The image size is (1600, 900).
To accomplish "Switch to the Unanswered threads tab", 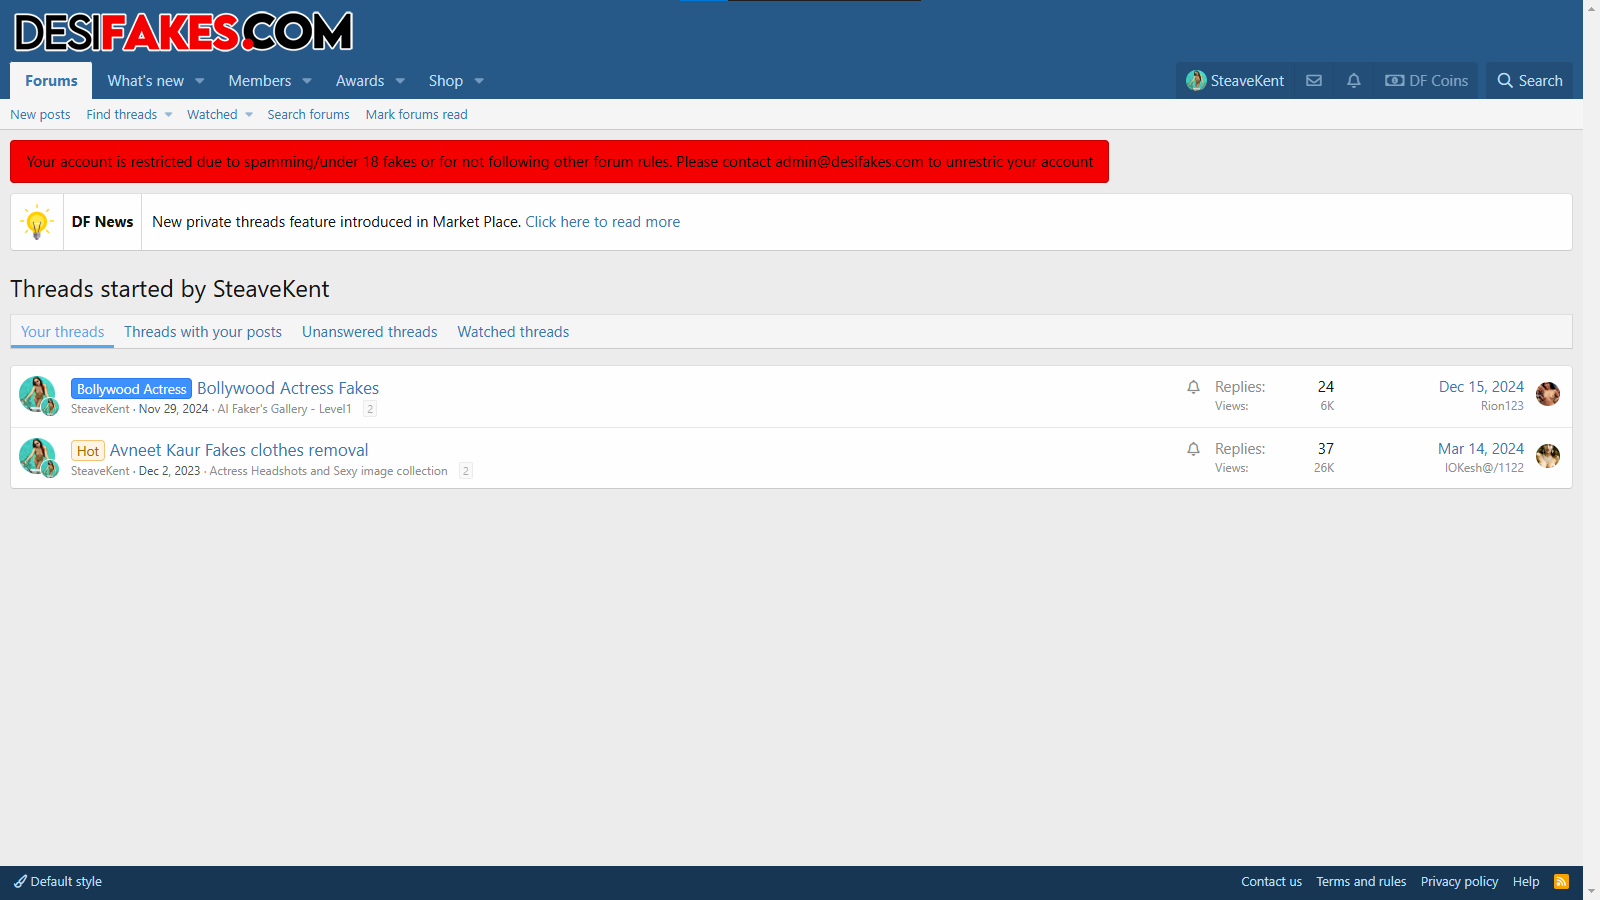I will tap(370, 332).
